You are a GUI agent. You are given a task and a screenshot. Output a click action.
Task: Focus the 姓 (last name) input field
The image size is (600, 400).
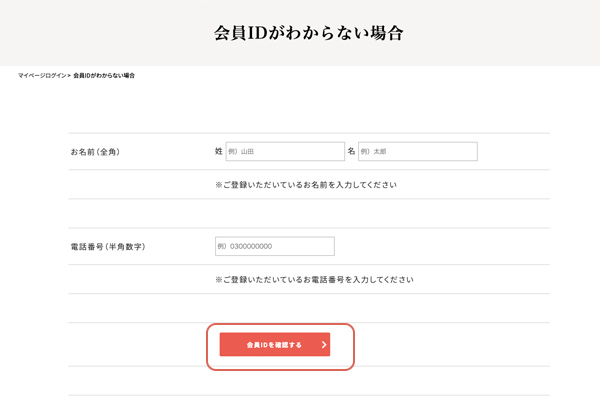click(x=285, y=151)
